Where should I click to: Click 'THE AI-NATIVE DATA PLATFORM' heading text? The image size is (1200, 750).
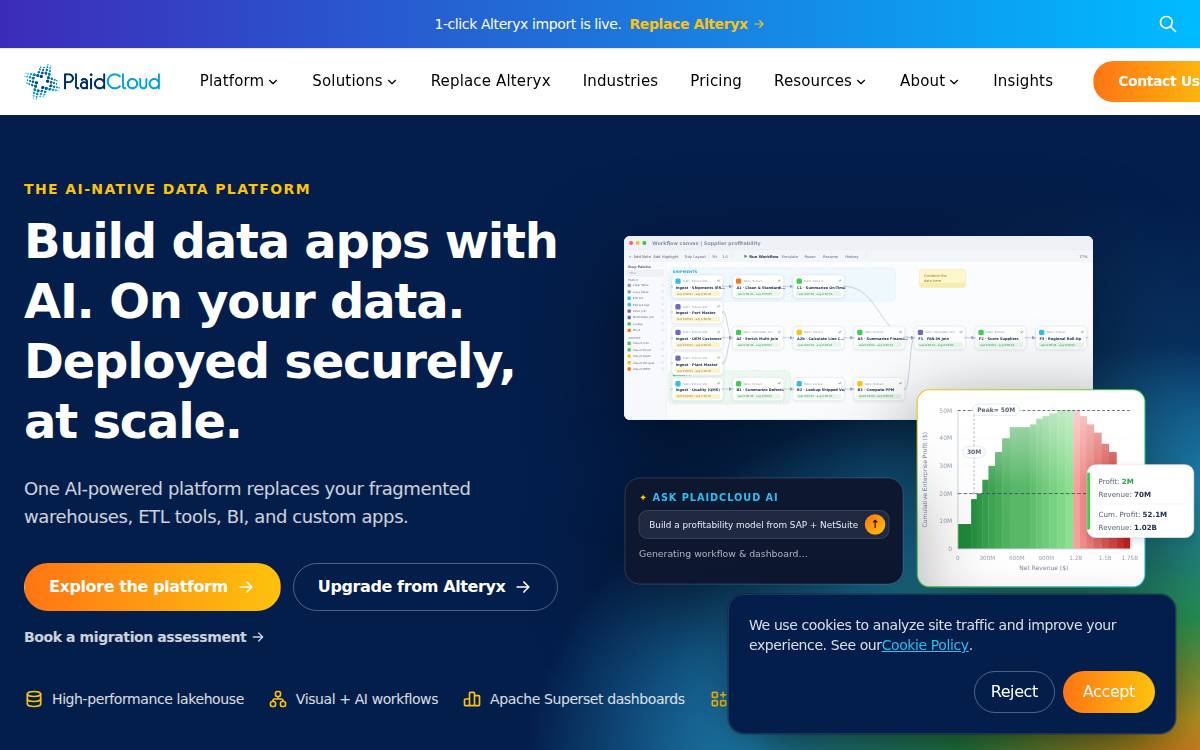point(167,189)
